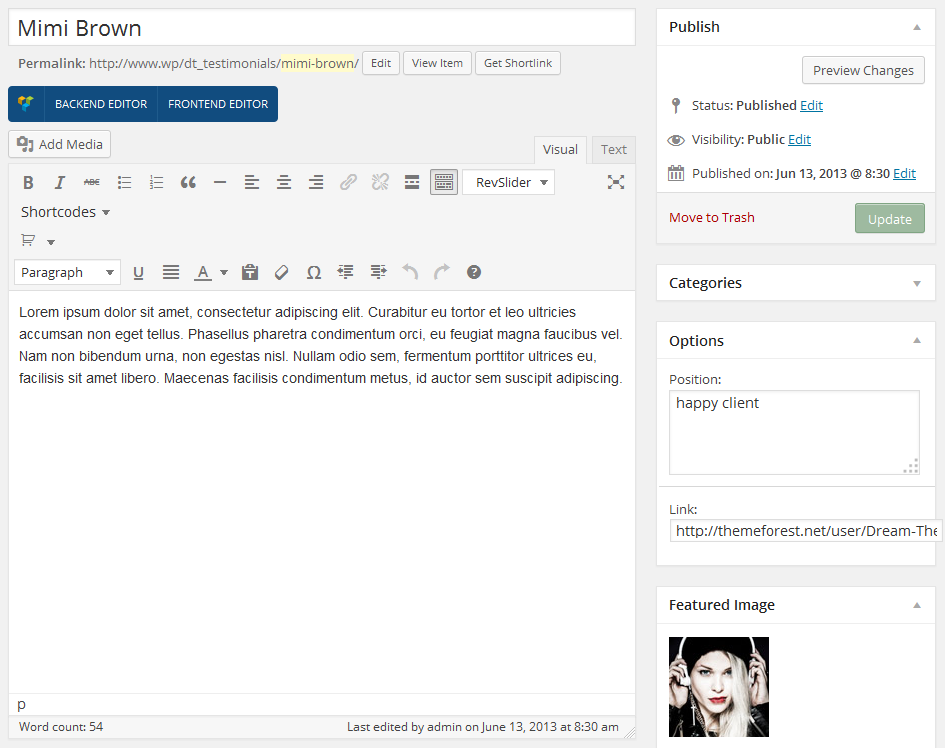Switch to Backend Editor mode
This screenshot has height=748, width=945.
coord(100,104)
